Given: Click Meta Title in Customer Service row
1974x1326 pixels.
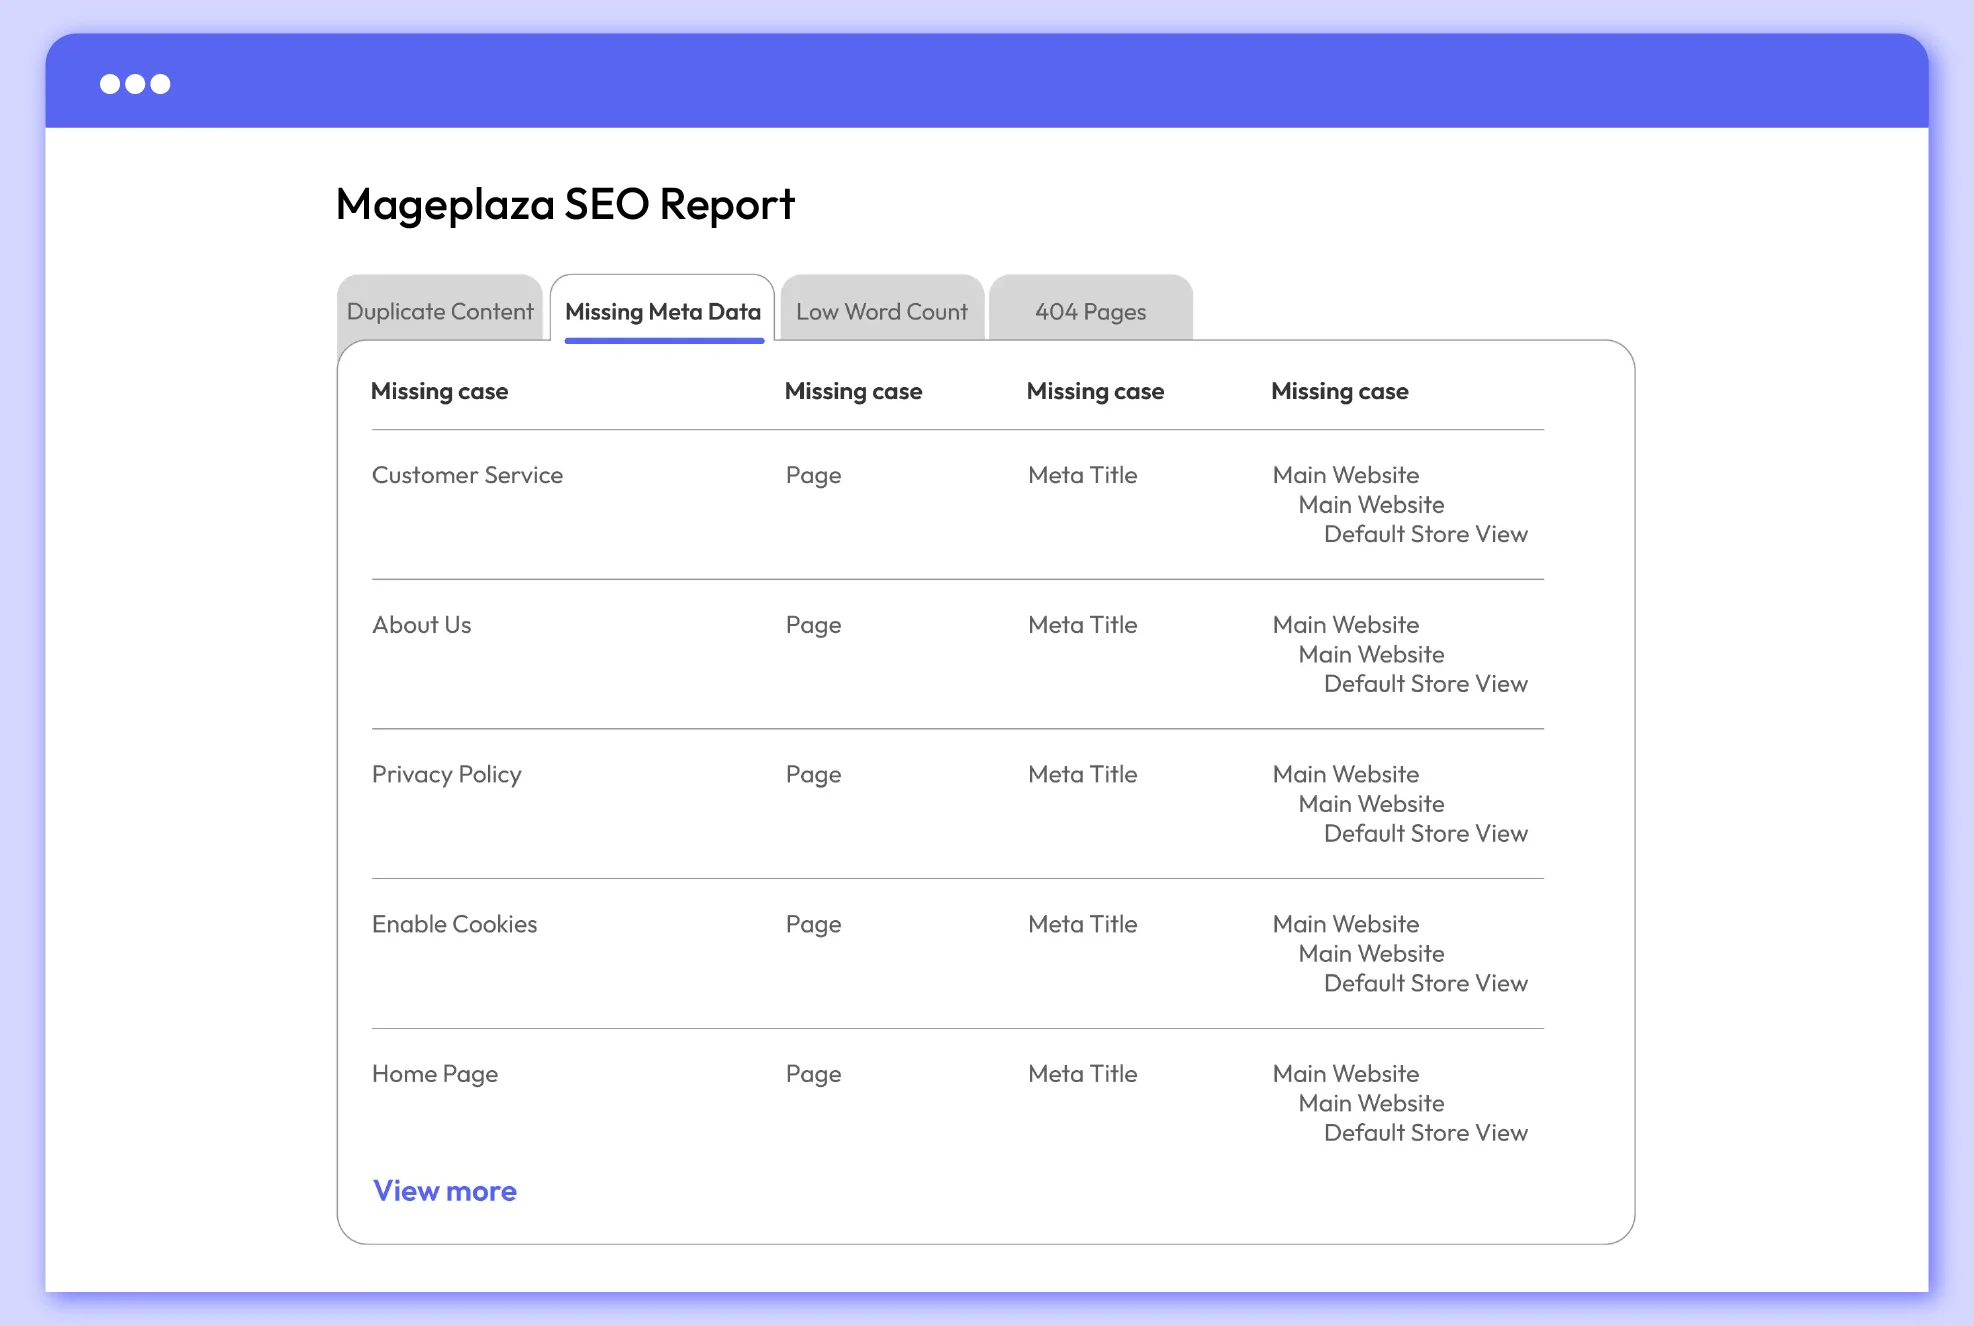Looking at the screenshot, I should point(1082,475).
